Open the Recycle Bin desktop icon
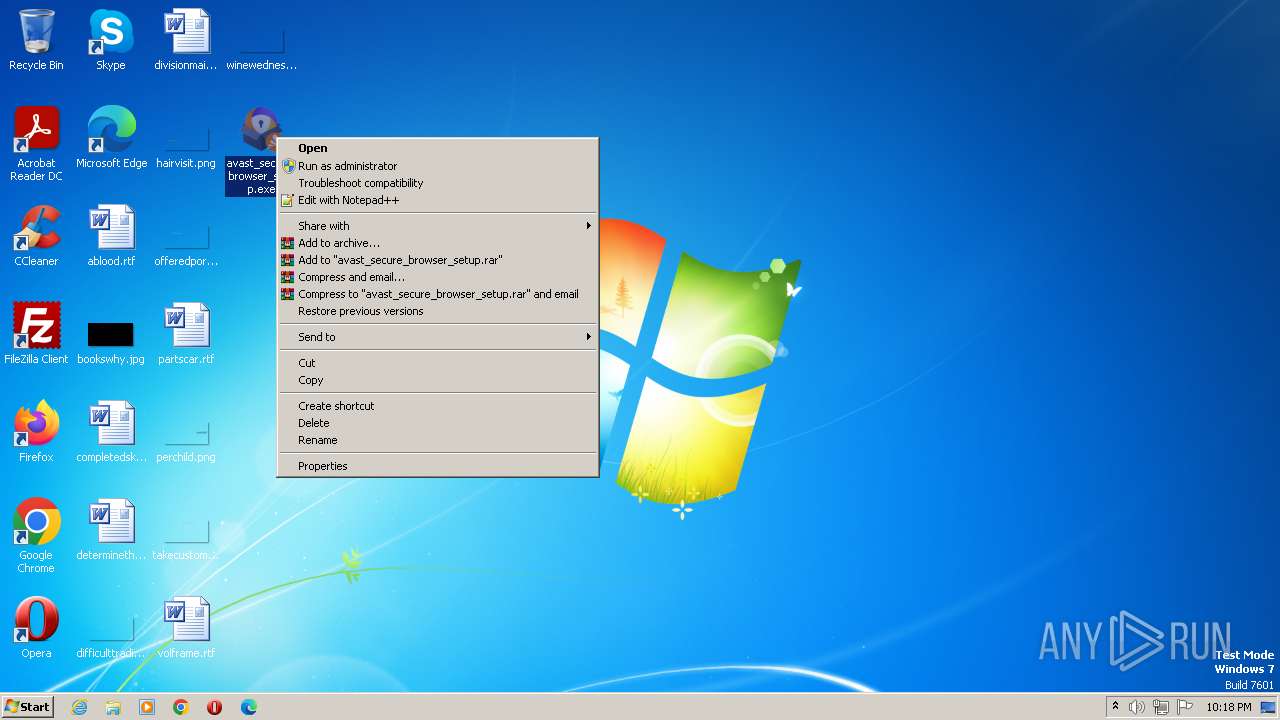1280x720 pixels. point(36,40)
